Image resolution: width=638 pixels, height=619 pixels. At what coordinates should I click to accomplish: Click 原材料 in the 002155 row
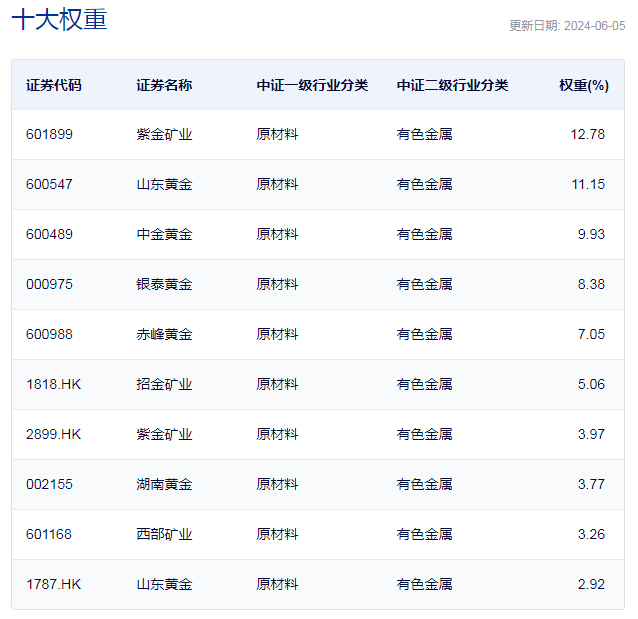(277, 484)
